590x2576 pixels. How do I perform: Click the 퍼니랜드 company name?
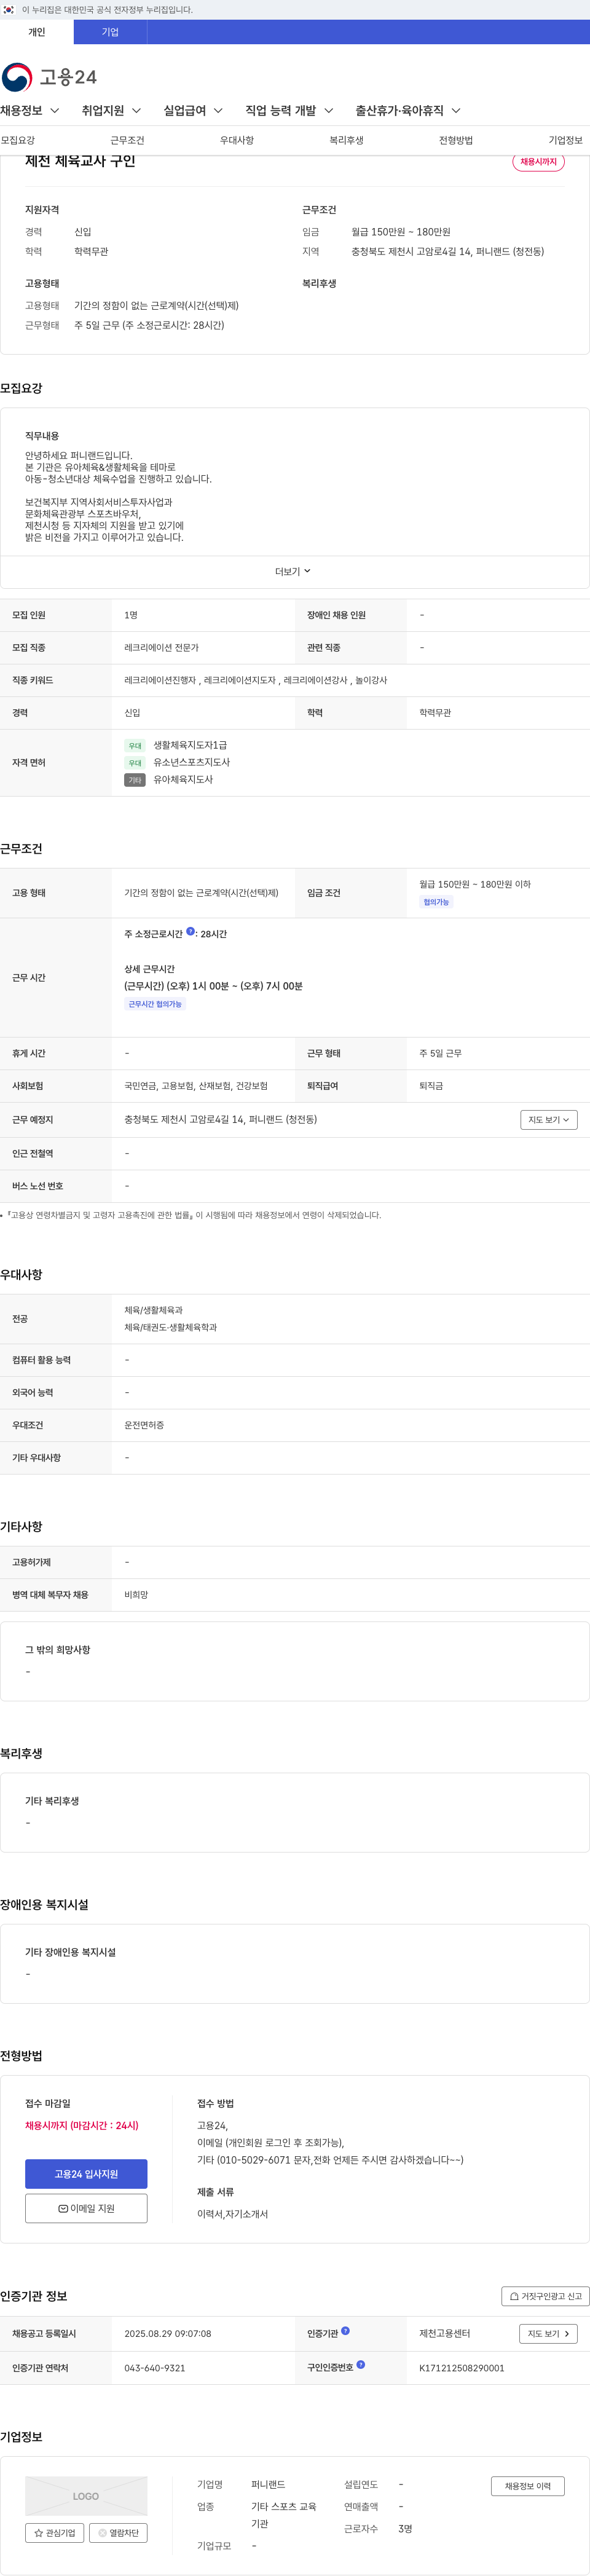point(268,2484)
